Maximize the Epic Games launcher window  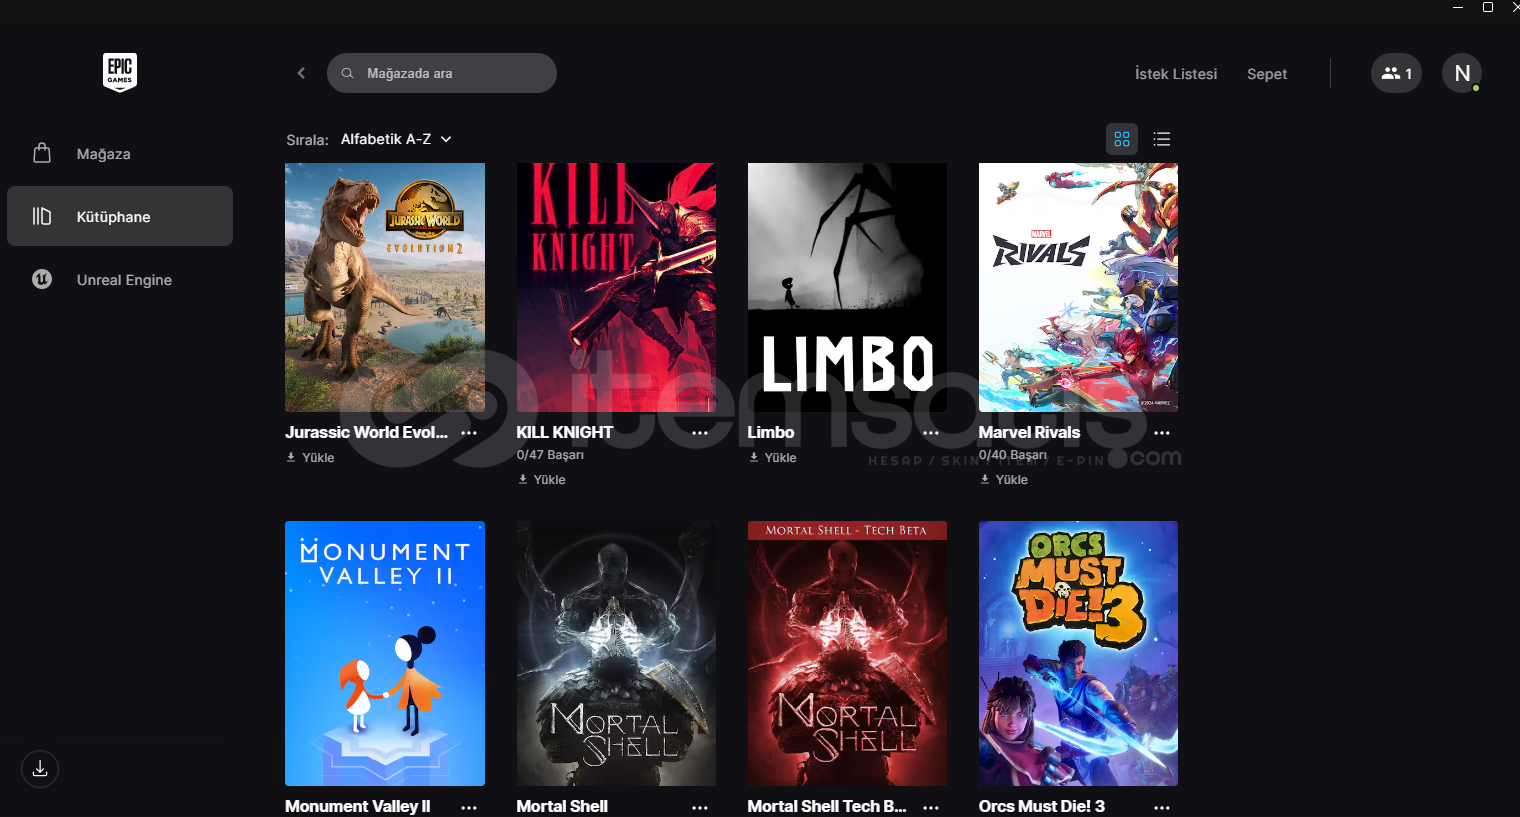[x=1488, y=7]
